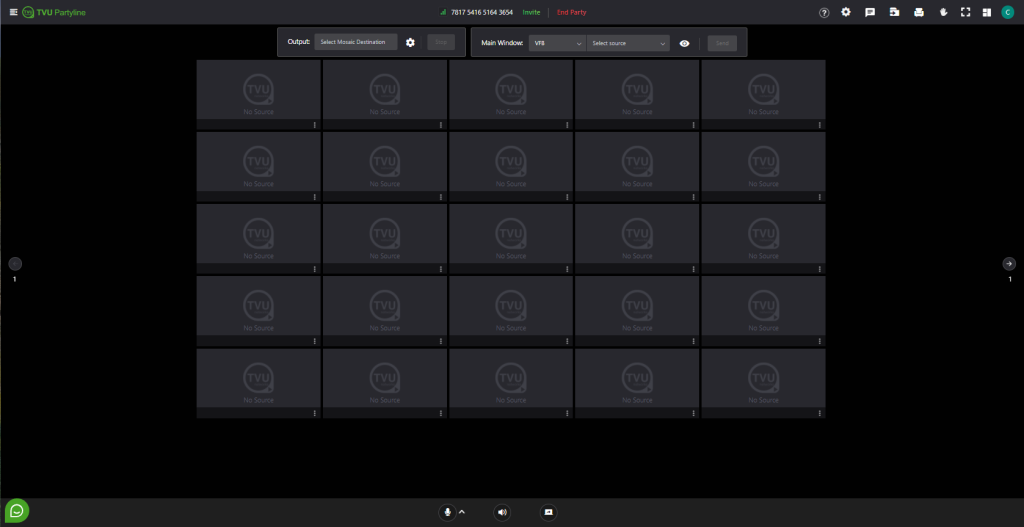Open three-dot menu of fourth row, second tile

(x=441, y=341)
